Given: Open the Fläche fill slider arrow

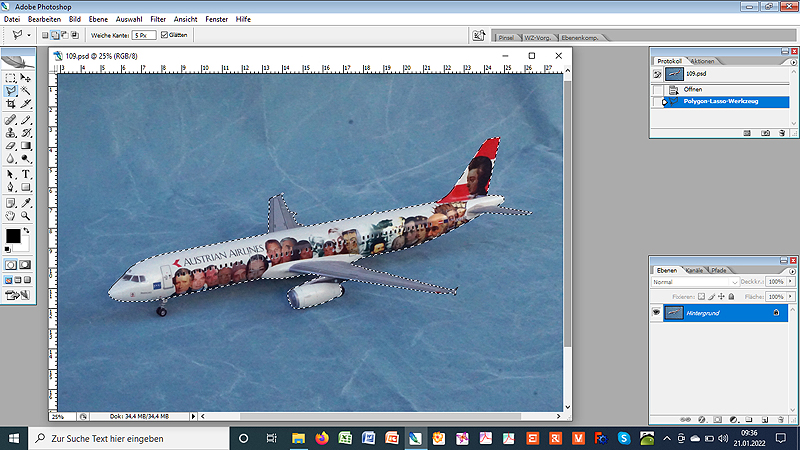Looking at the screenshot, I should 790,296.
